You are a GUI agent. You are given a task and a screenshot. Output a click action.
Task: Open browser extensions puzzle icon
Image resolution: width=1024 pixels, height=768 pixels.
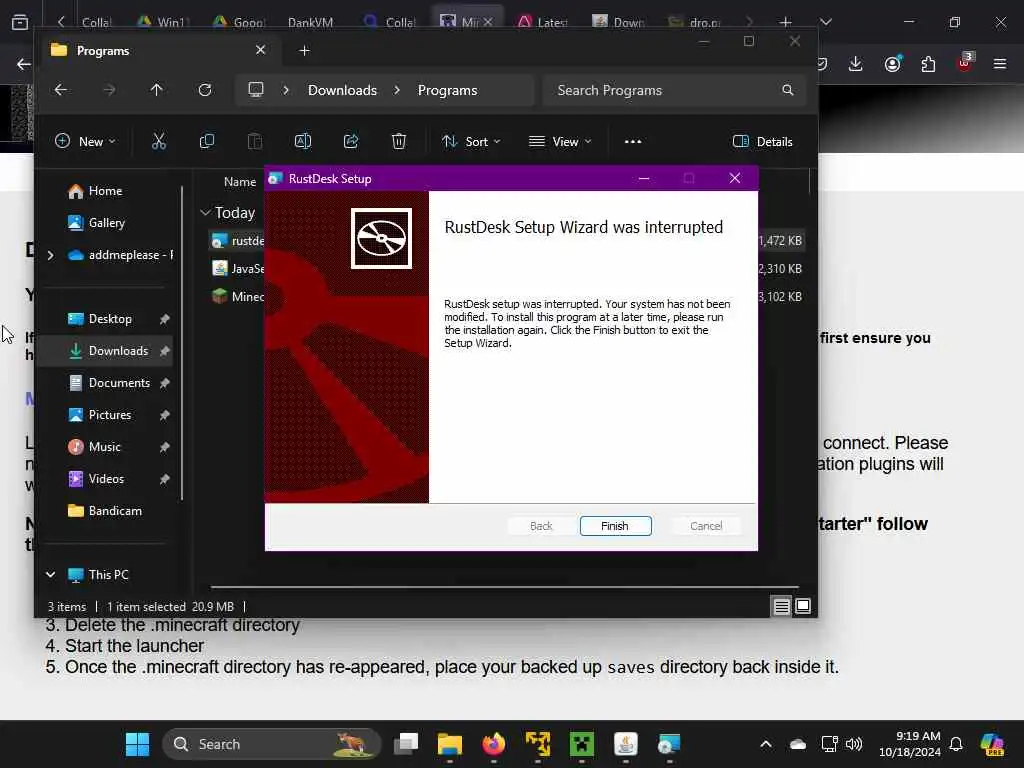point(928,63)
